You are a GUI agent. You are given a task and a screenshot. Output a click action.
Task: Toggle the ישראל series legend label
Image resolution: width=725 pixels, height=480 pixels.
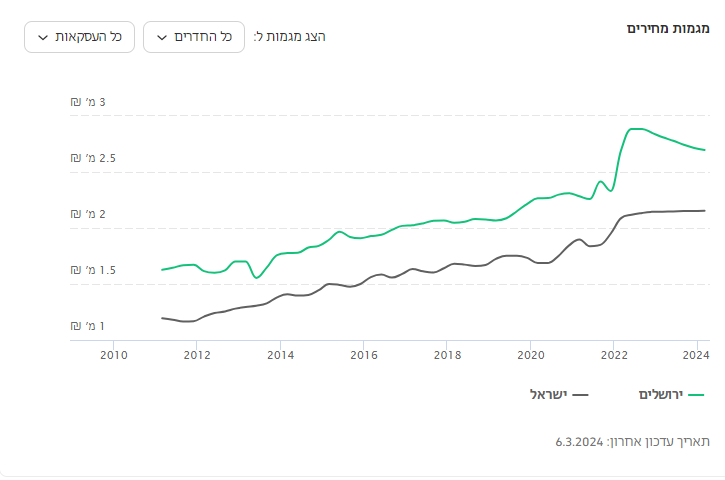pos(548,394)
